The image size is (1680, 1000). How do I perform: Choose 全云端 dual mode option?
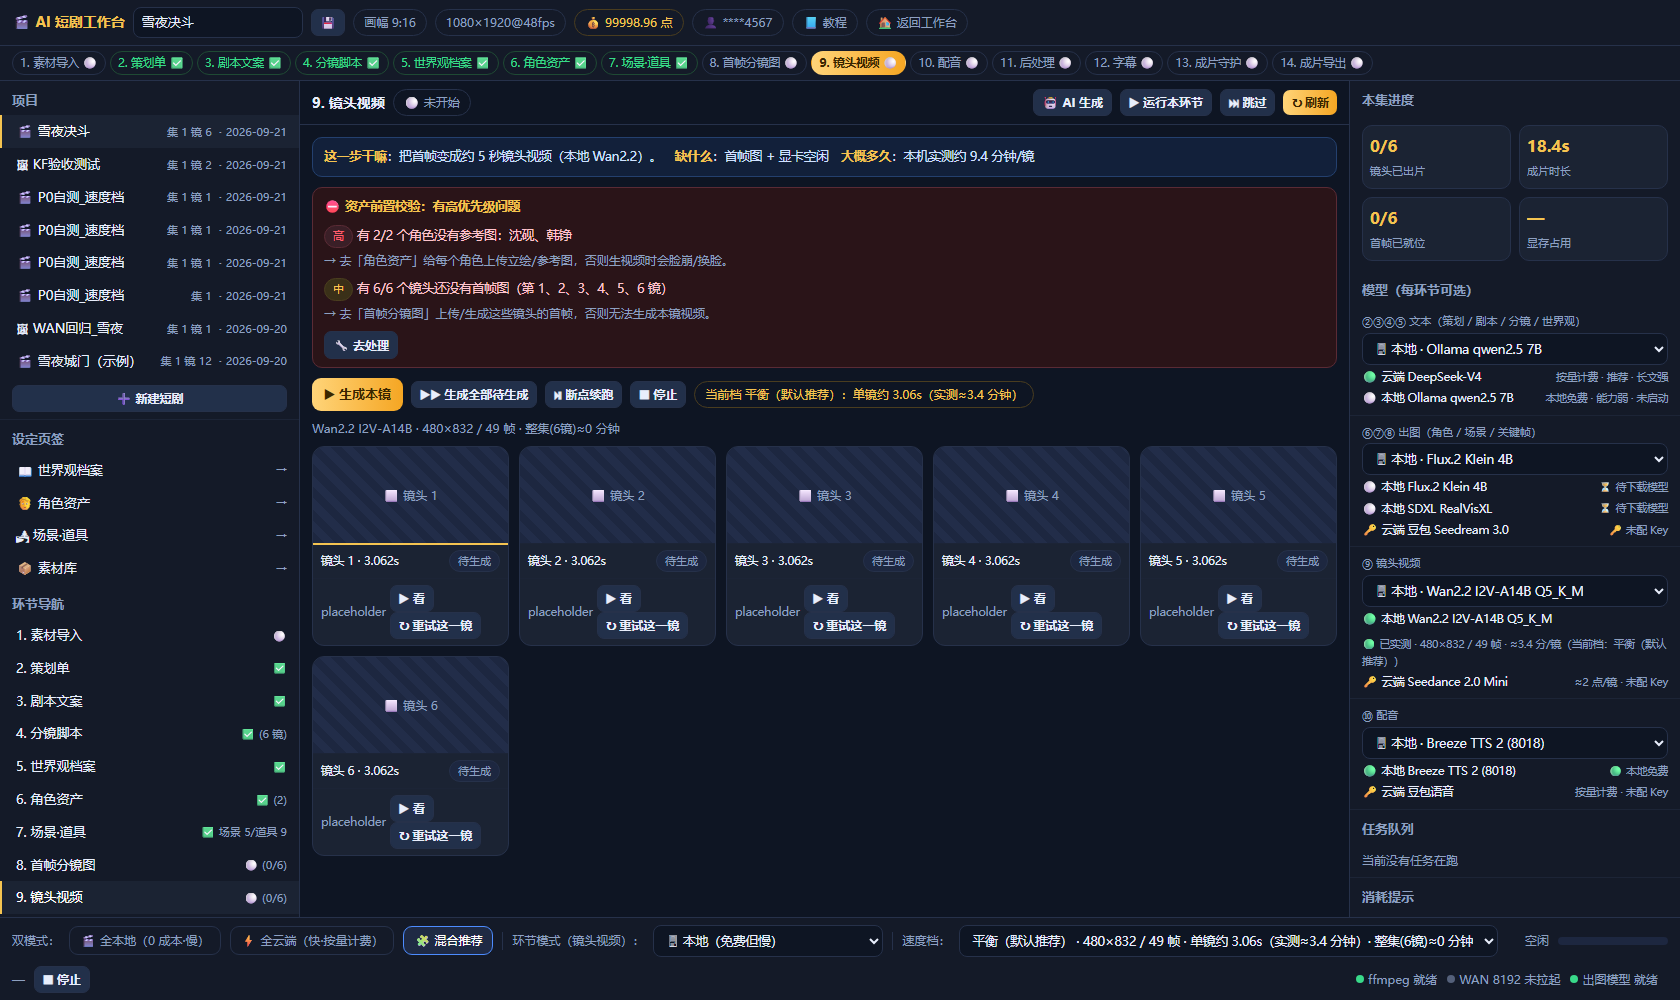click(312, 941)
